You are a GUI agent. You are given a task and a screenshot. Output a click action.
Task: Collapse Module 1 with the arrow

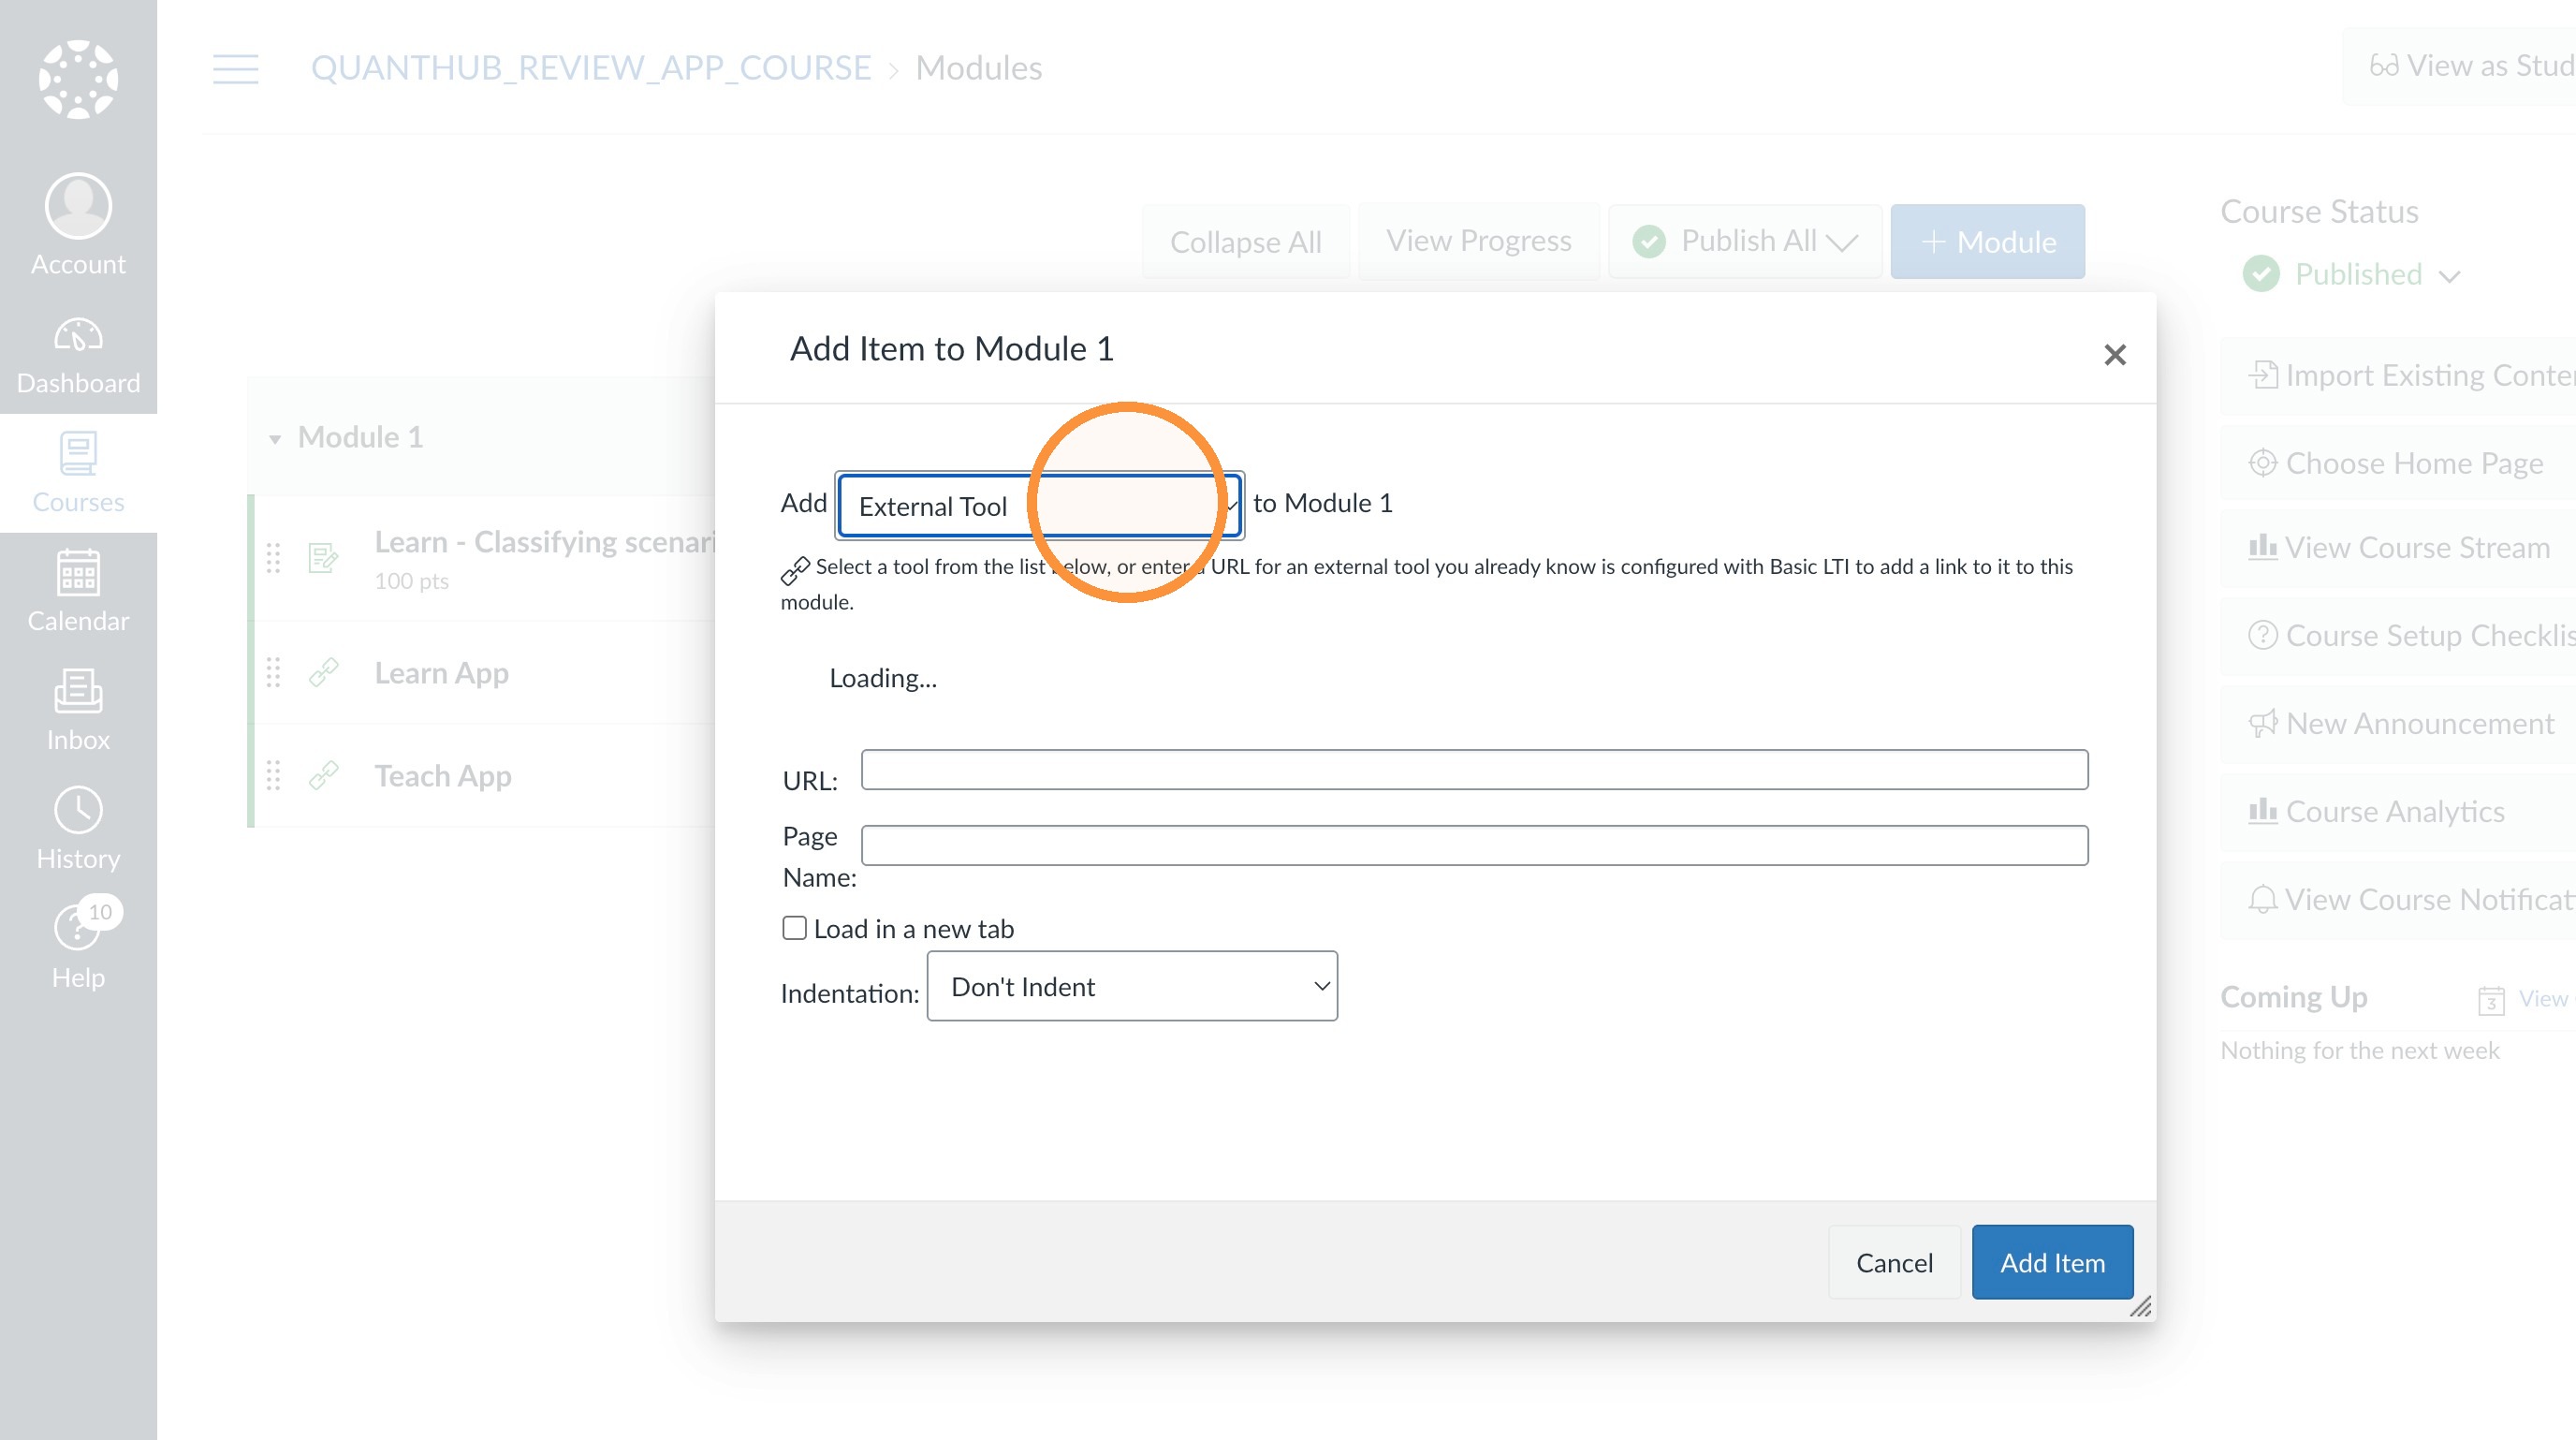coord(275,439)
